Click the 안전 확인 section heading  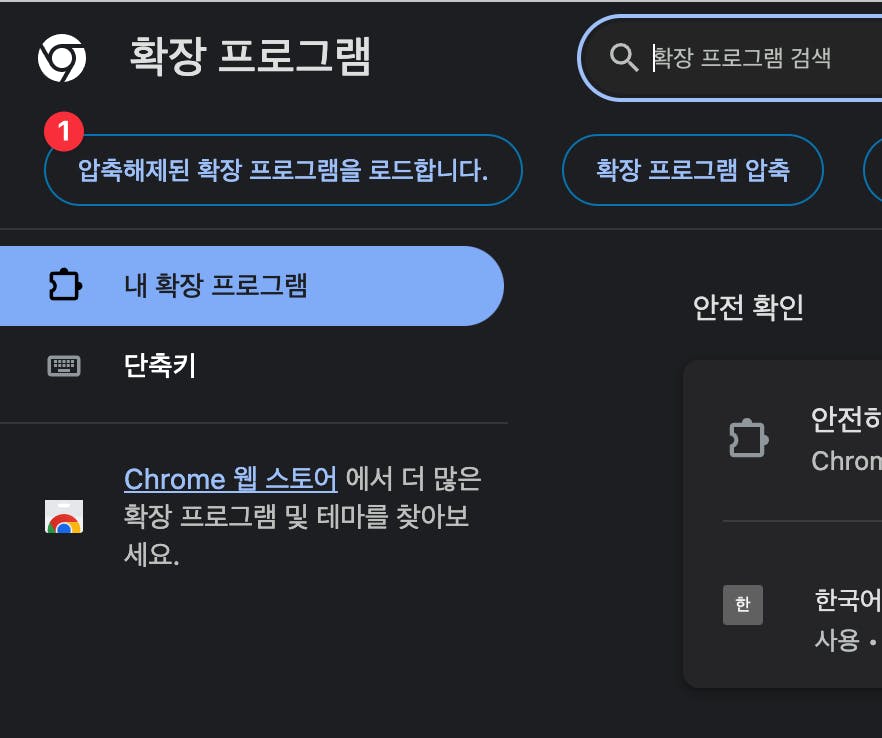[x=748, y=307]
